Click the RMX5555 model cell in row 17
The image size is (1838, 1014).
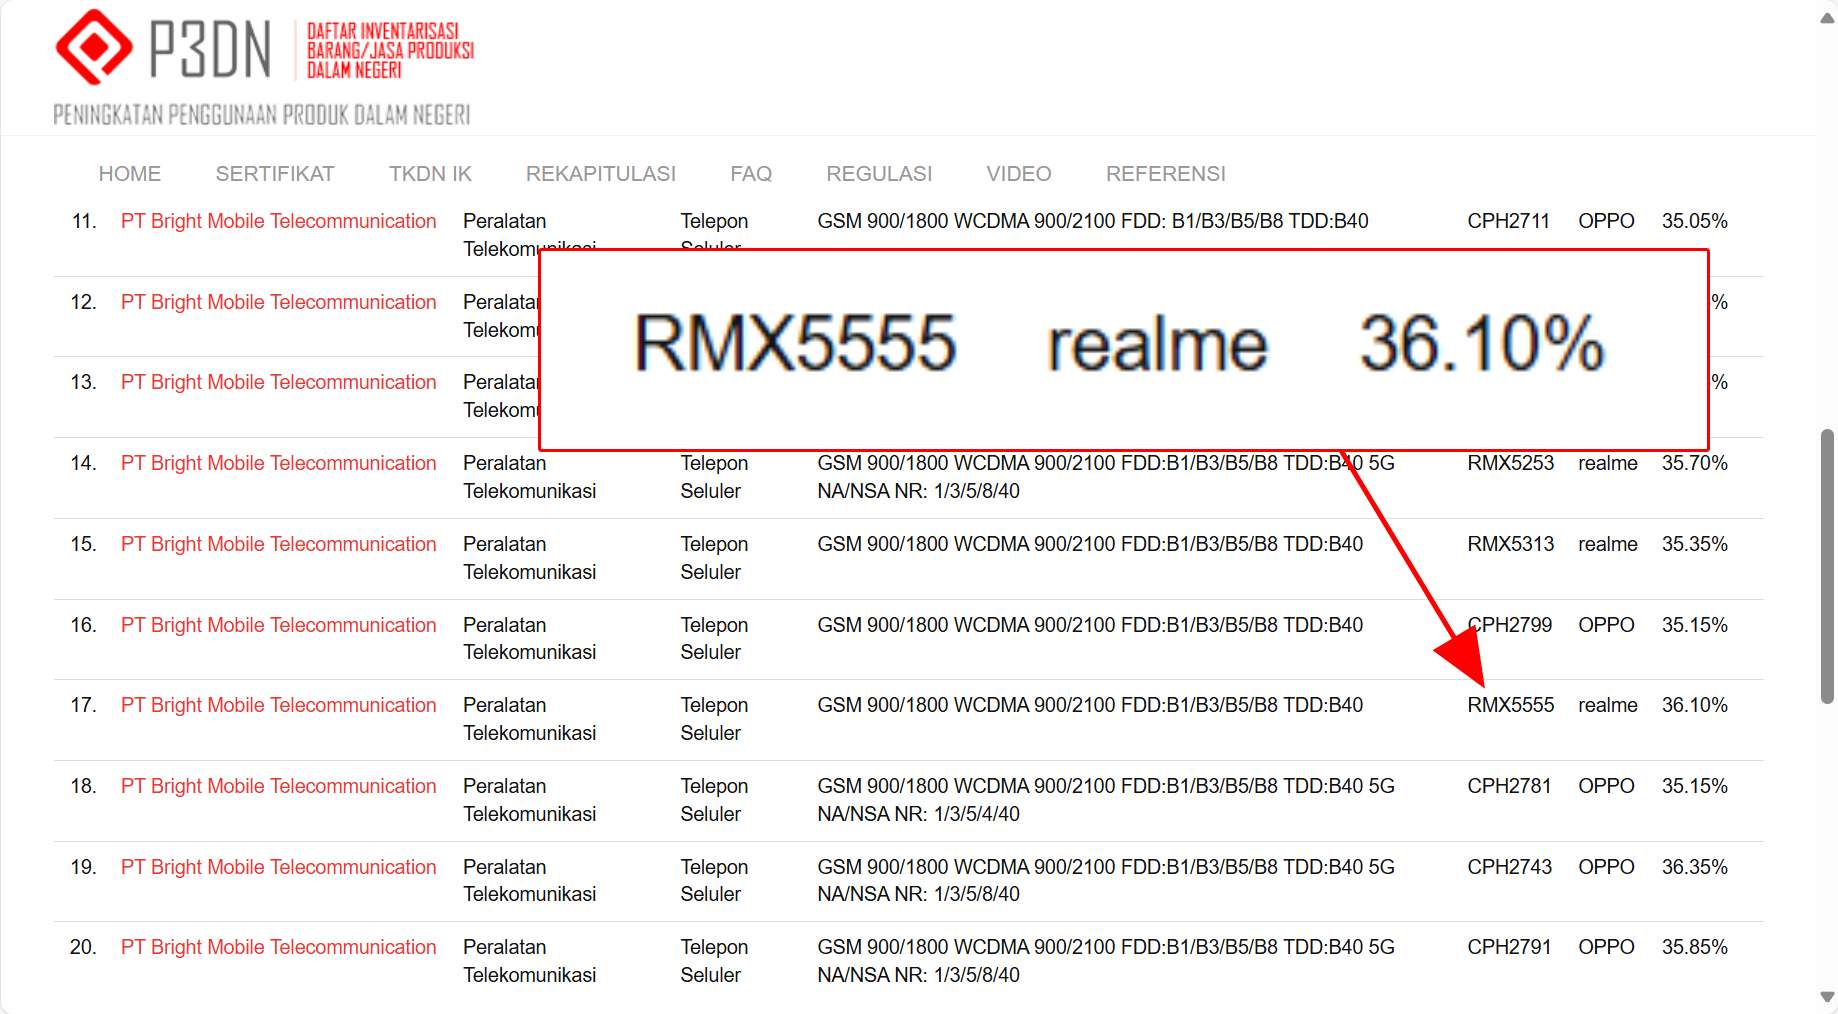[1510, 705]
